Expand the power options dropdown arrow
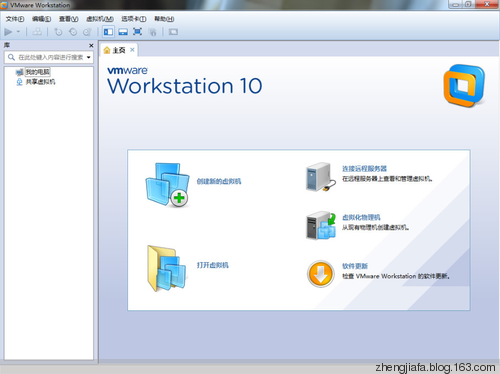 point(18,32)
